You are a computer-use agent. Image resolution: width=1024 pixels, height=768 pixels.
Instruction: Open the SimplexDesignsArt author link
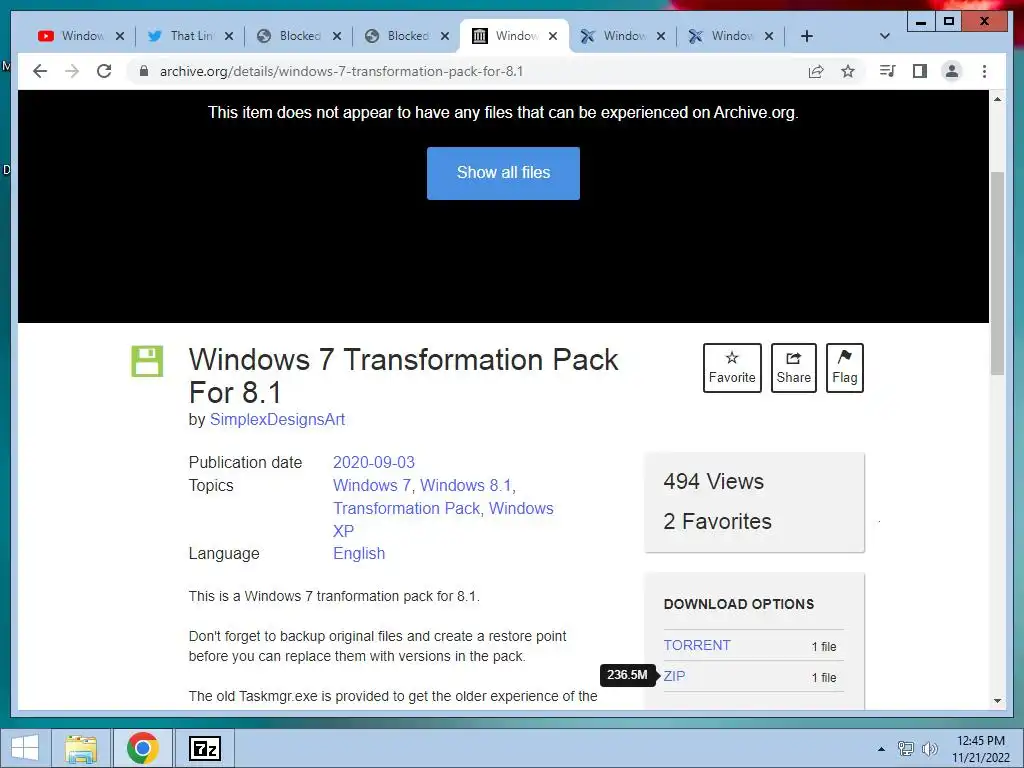coord(277,419)
